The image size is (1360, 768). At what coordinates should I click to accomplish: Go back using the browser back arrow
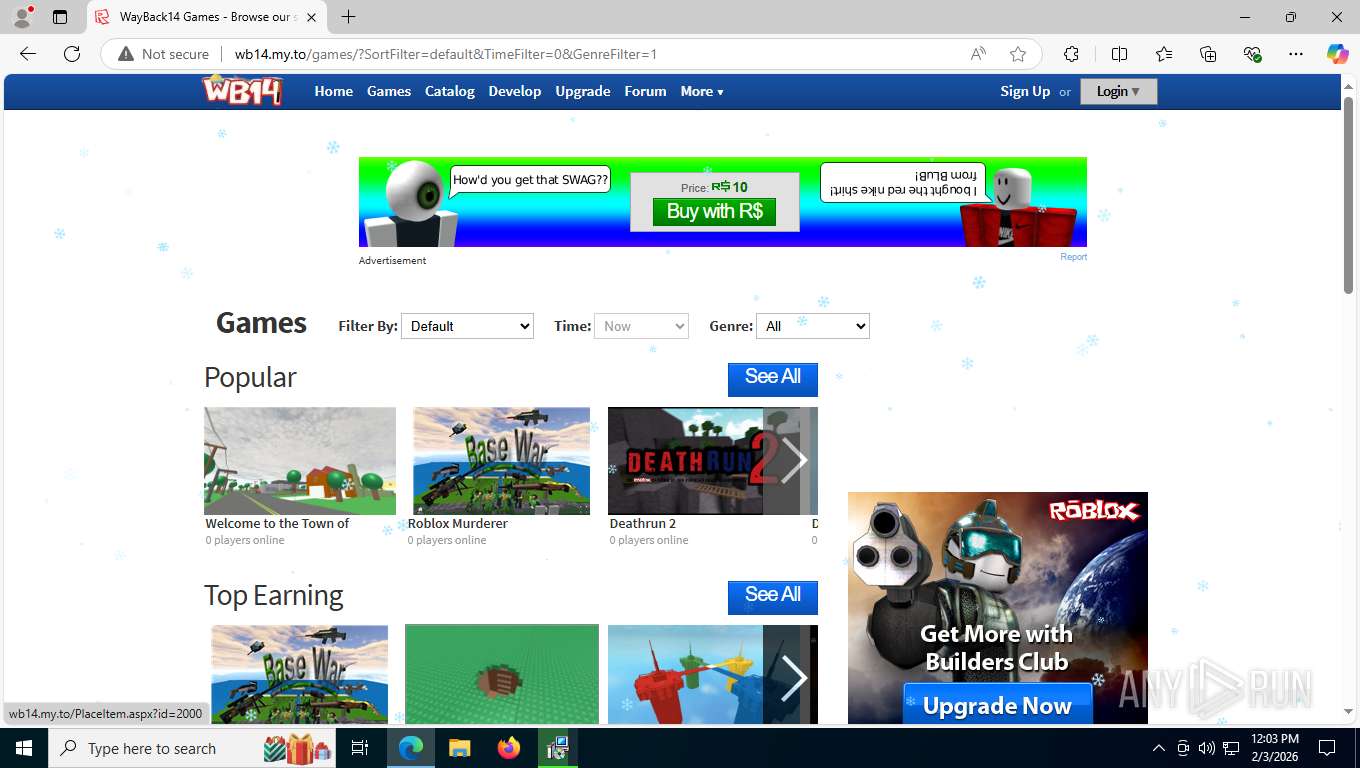[x=28, y=54]
